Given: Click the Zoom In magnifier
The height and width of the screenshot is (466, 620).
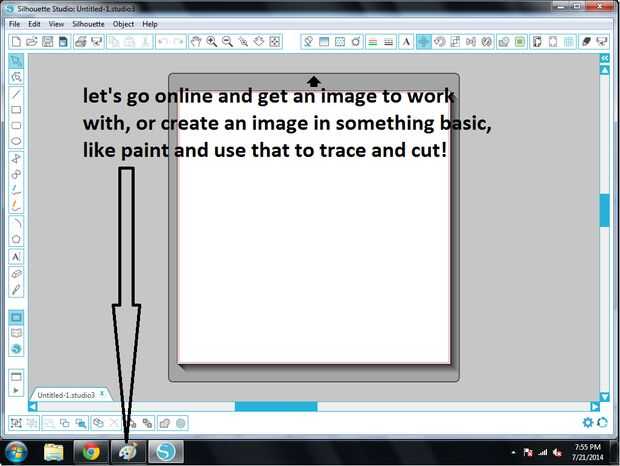Looking at the screenshot, I should [212, 42].
